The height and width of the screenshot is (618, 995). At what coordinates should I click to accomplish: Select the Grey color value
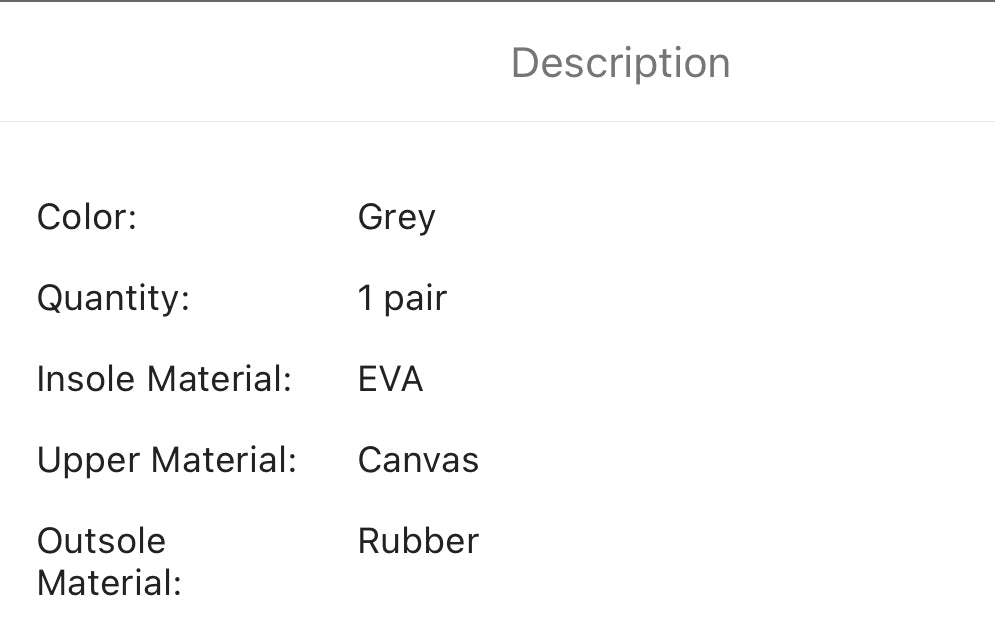point(396,218)
